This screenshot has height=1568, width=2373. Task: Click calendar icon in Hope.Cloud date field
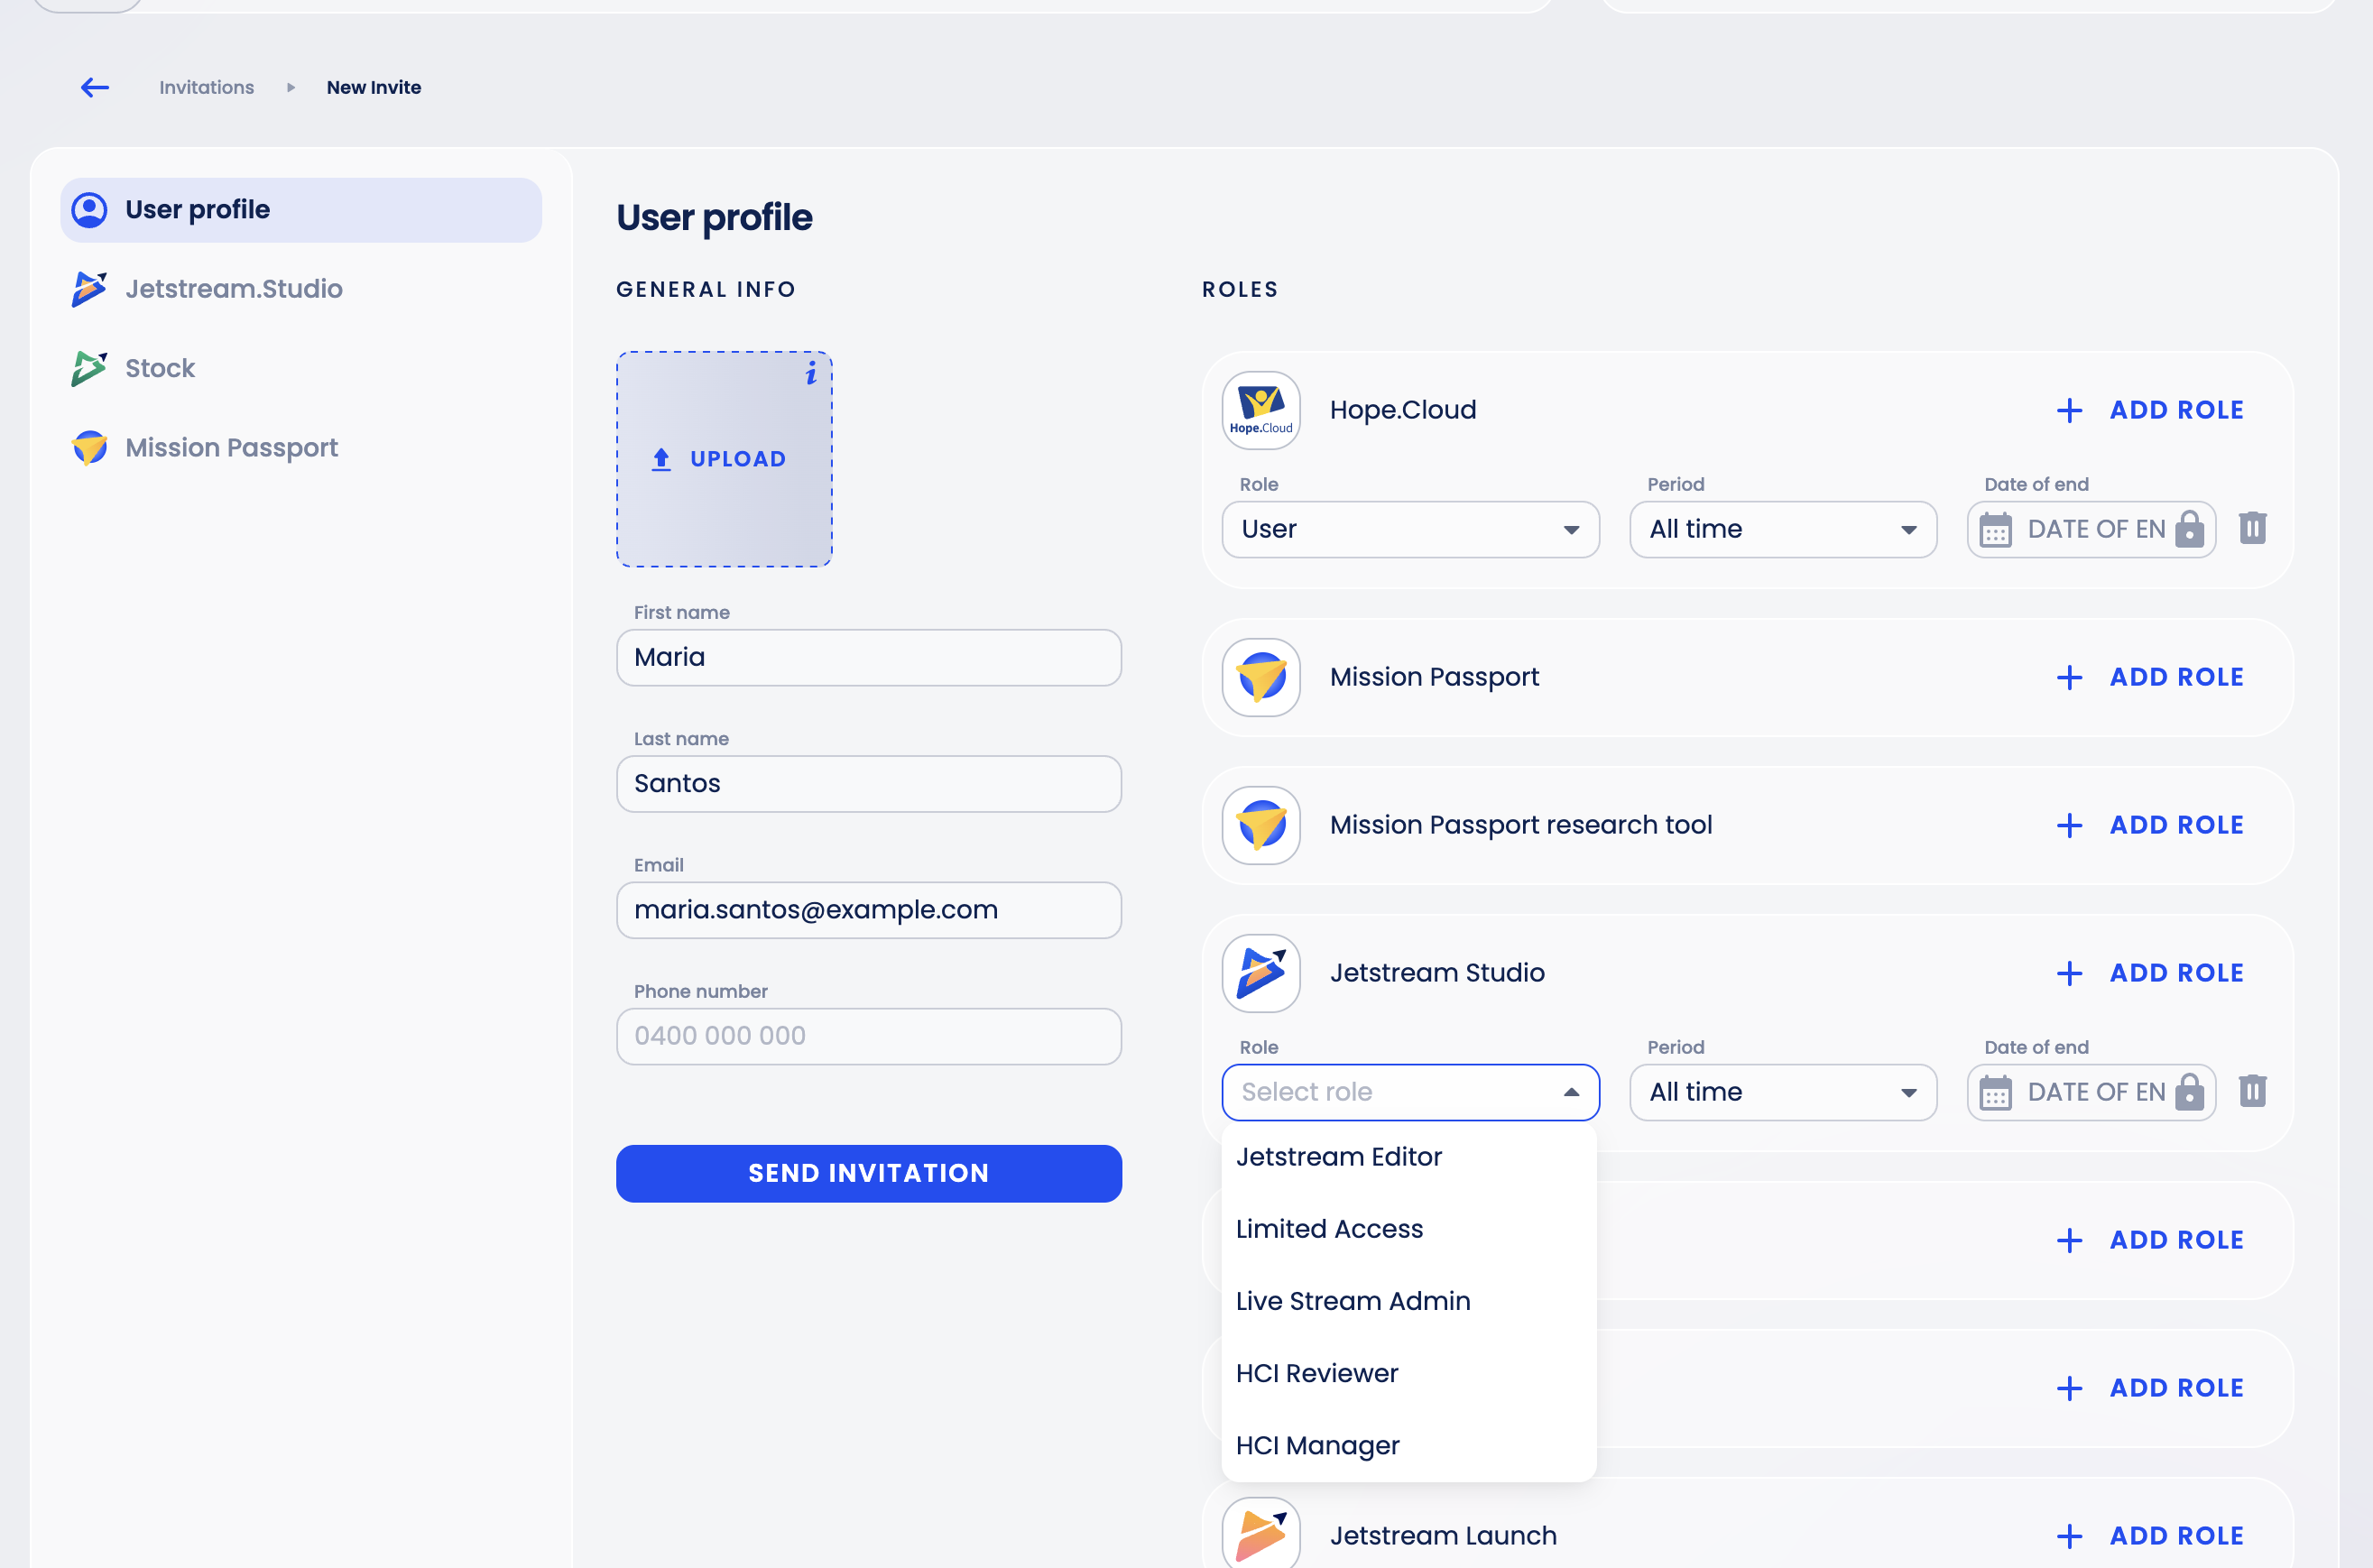point(1995,529)
